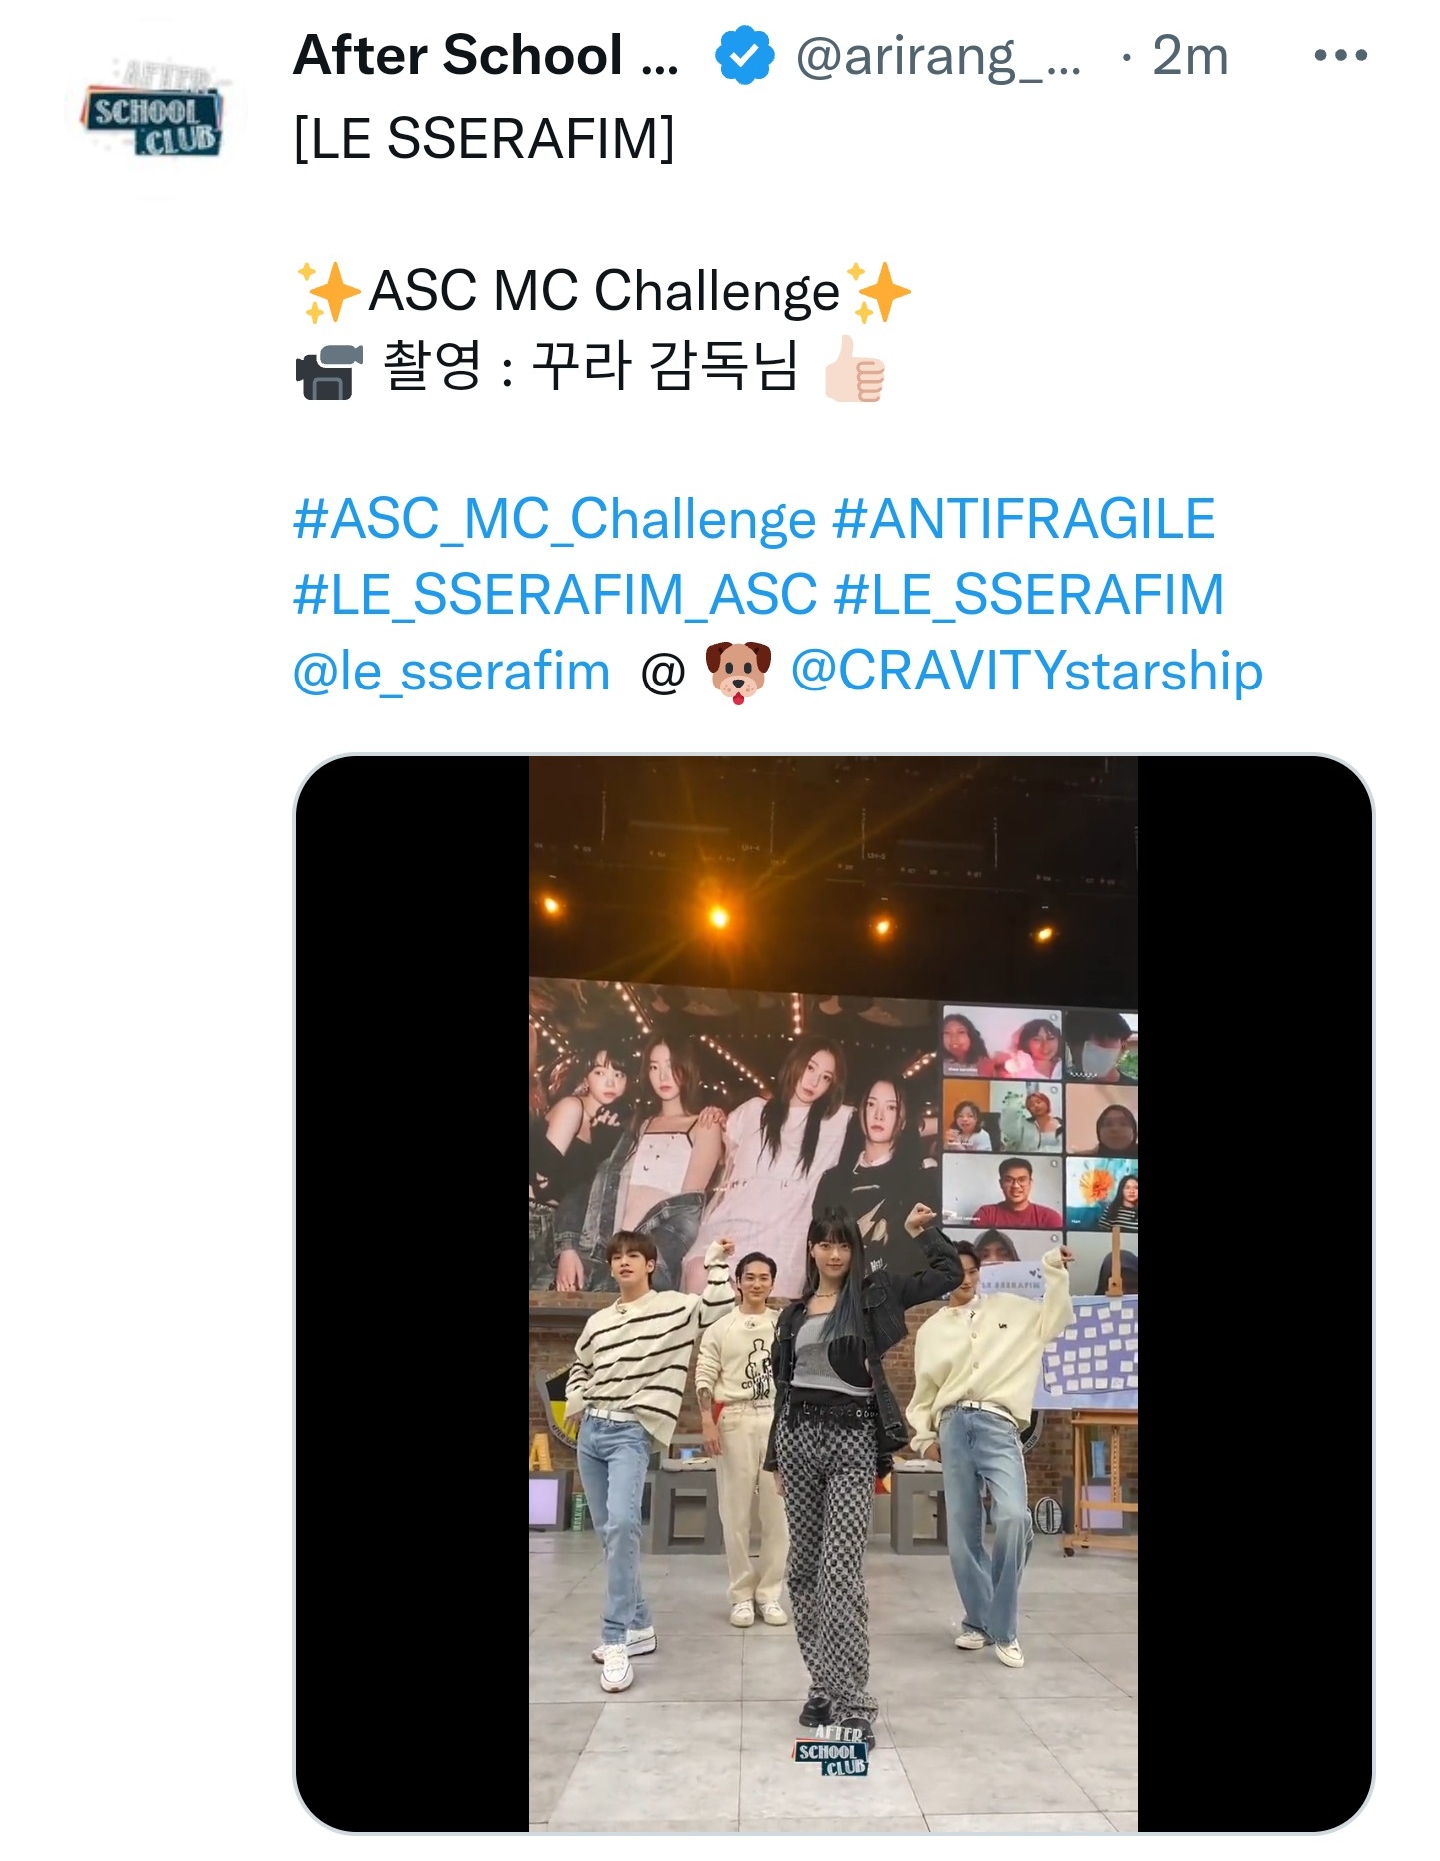Play the embedded dance challenge video
Screen dimensions: 1440x1861
(833, 1293)
